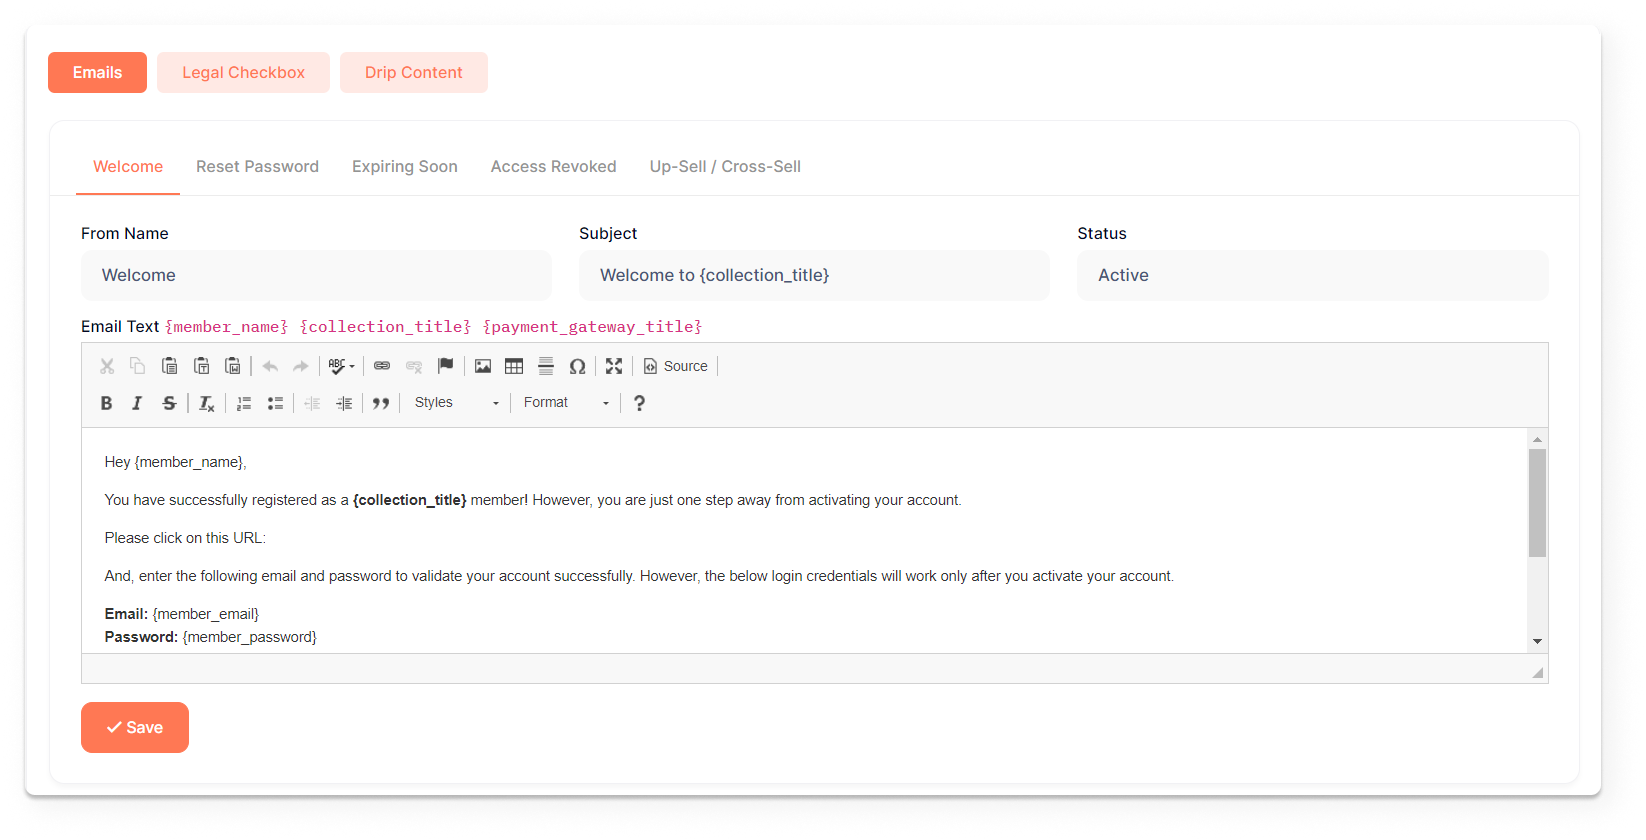The height and width of the screenshot is (840, 1646).
Task: Open the special character (omega) picker
Action: coord(577,366)
